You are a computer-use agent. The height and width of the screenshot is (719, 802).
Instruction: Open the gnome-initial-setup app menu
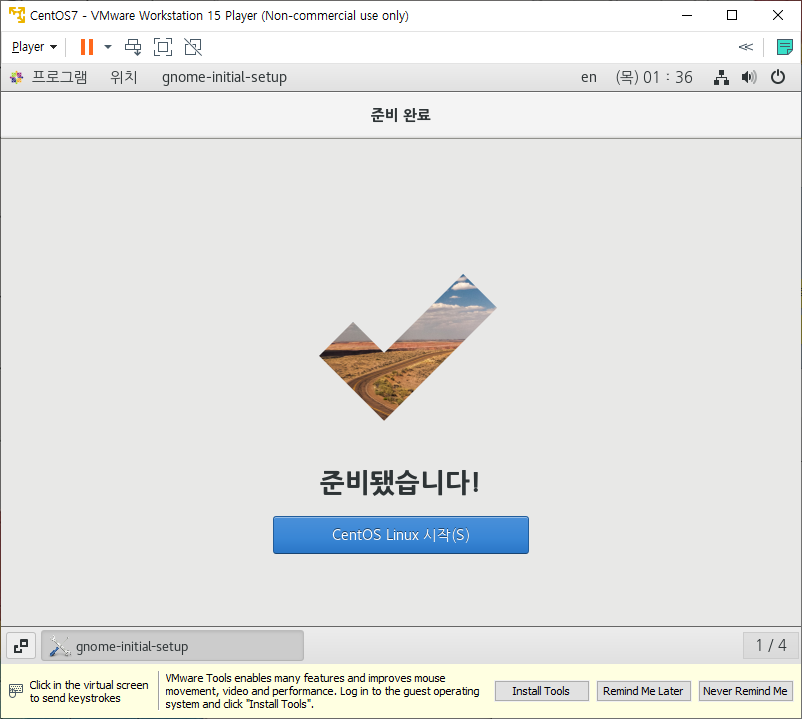click(224, 77)
